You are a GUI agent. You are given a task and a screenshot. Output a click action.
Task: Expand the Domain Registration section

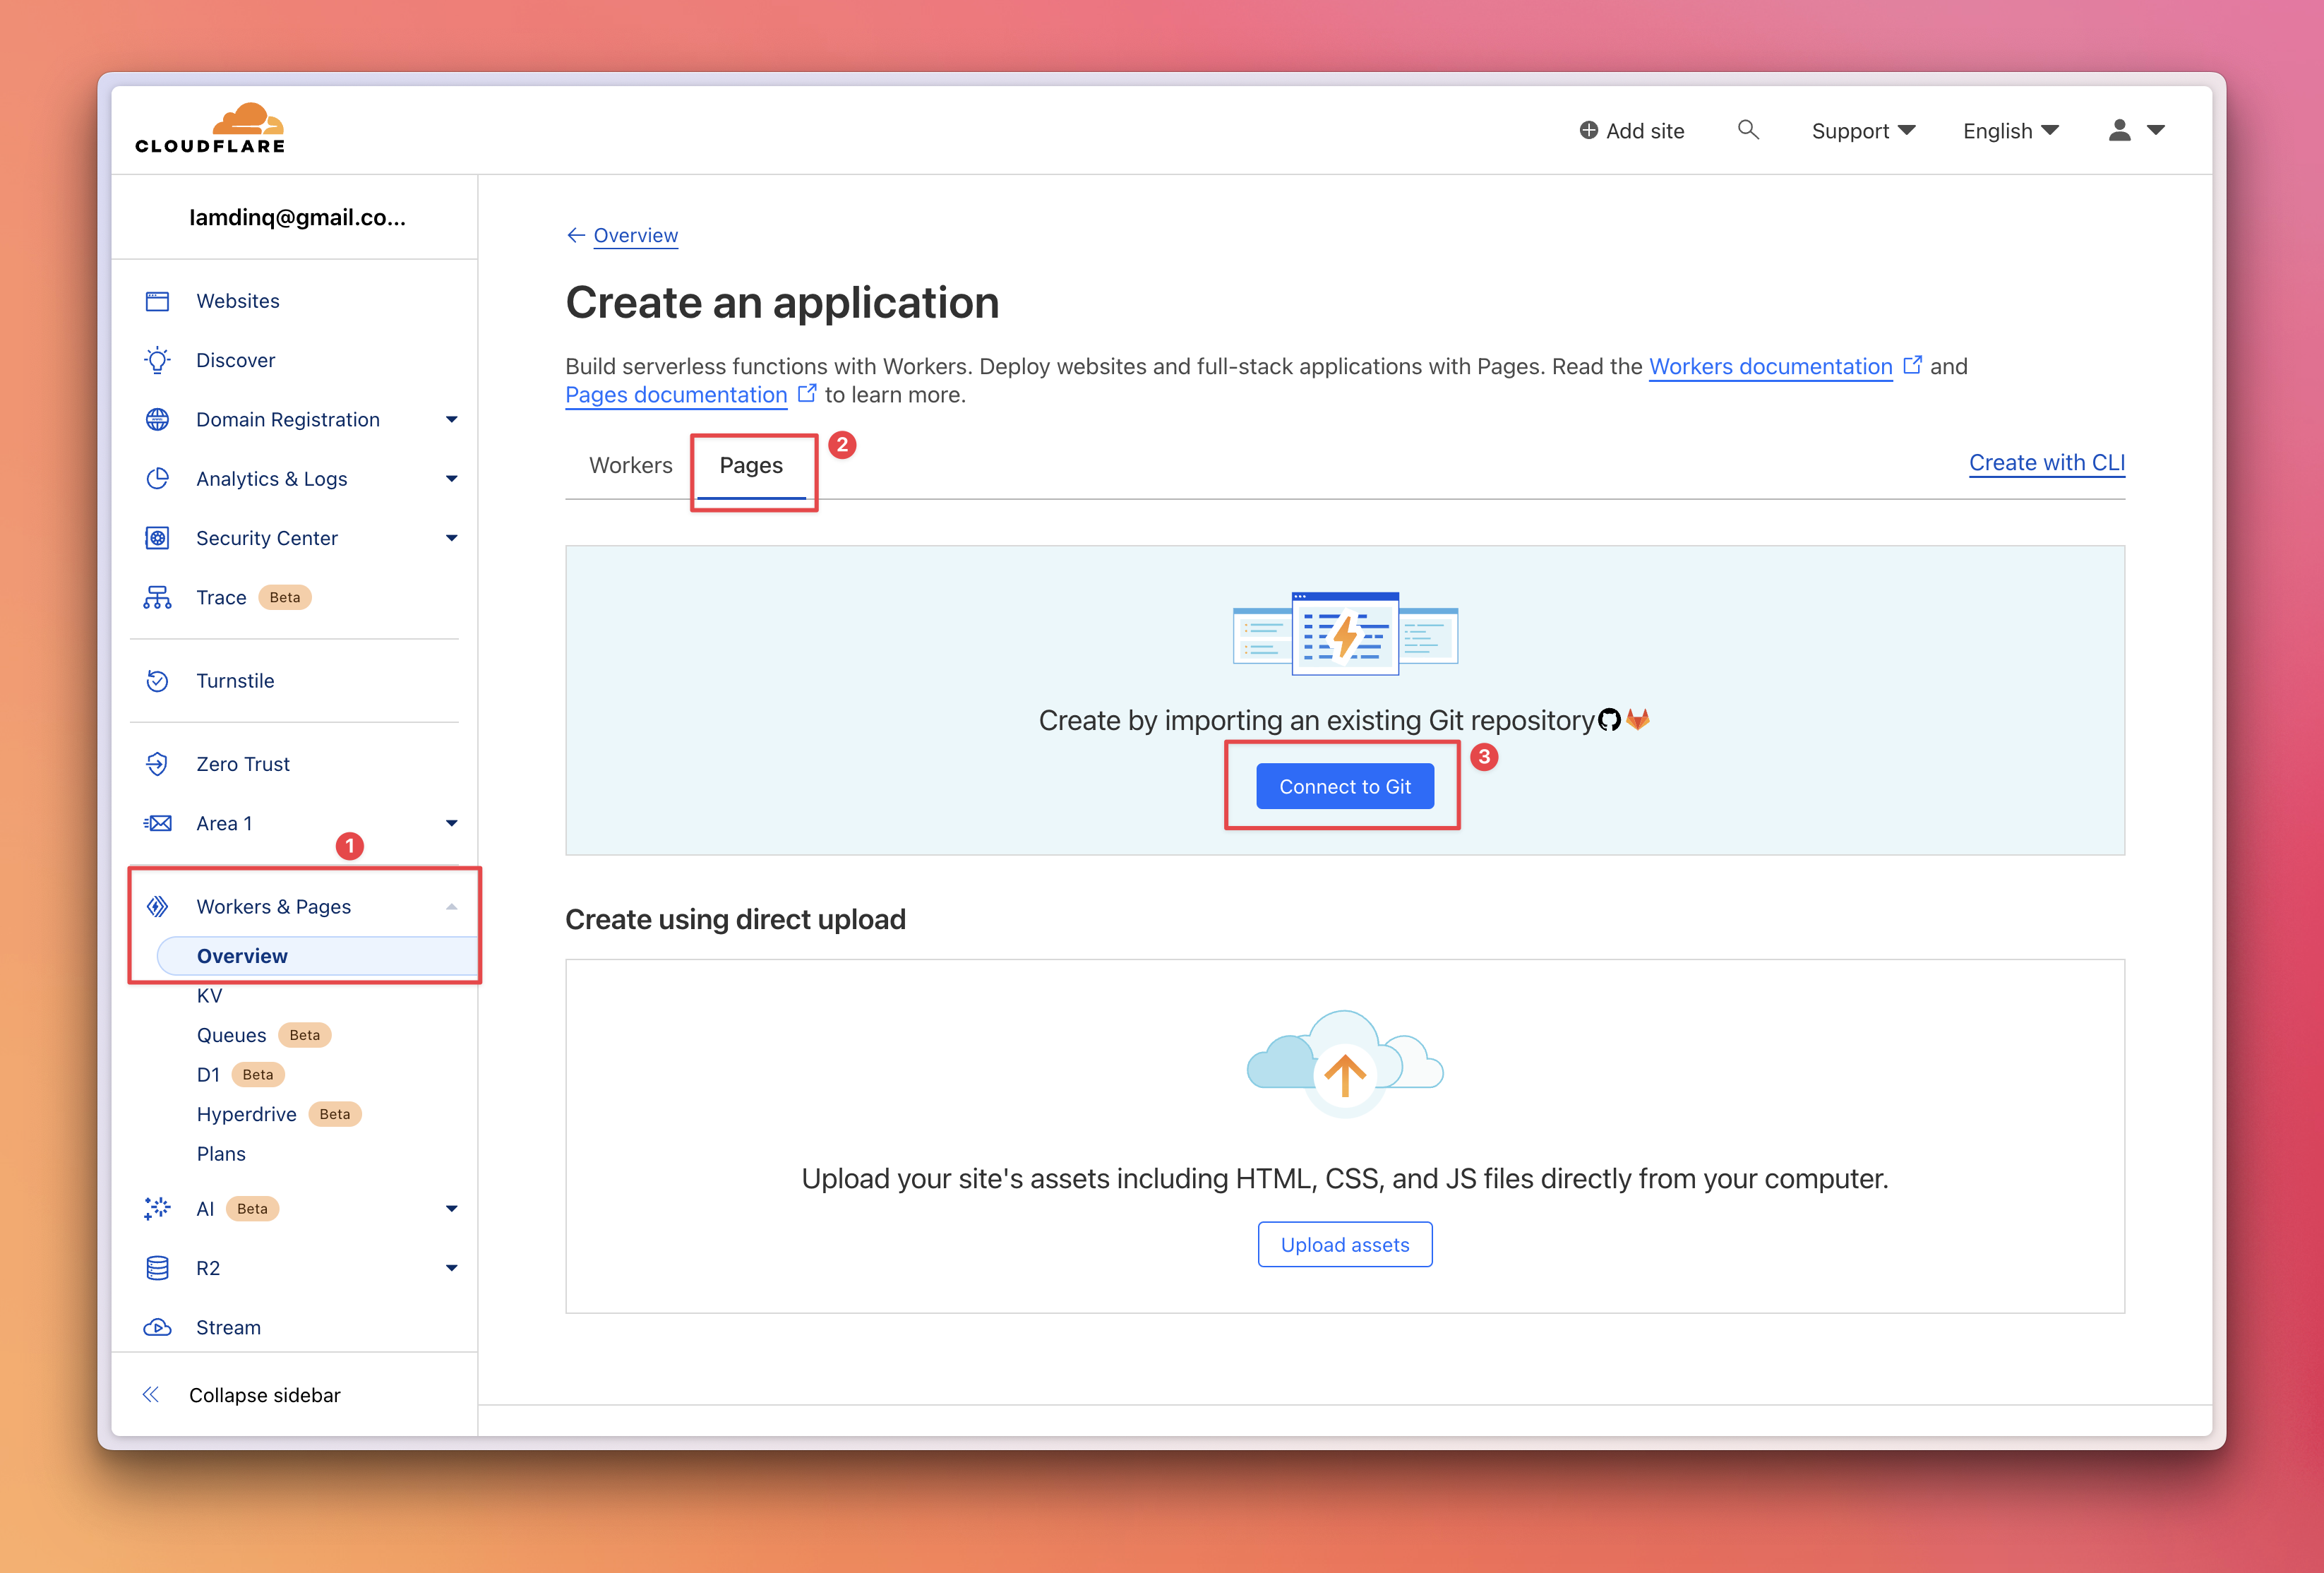click(451, 420)
